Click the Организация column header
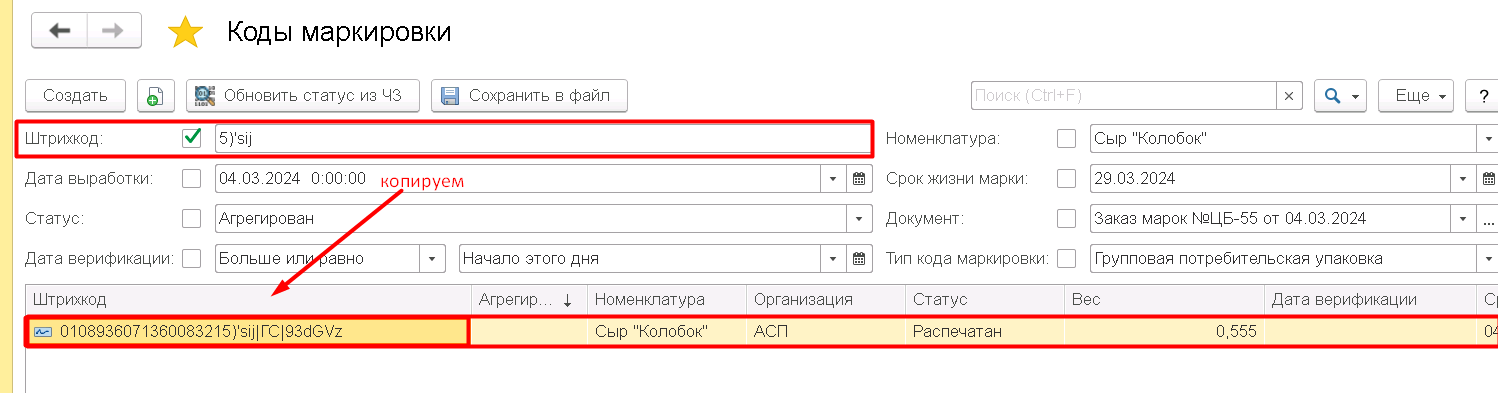 [x=825, y=300]
